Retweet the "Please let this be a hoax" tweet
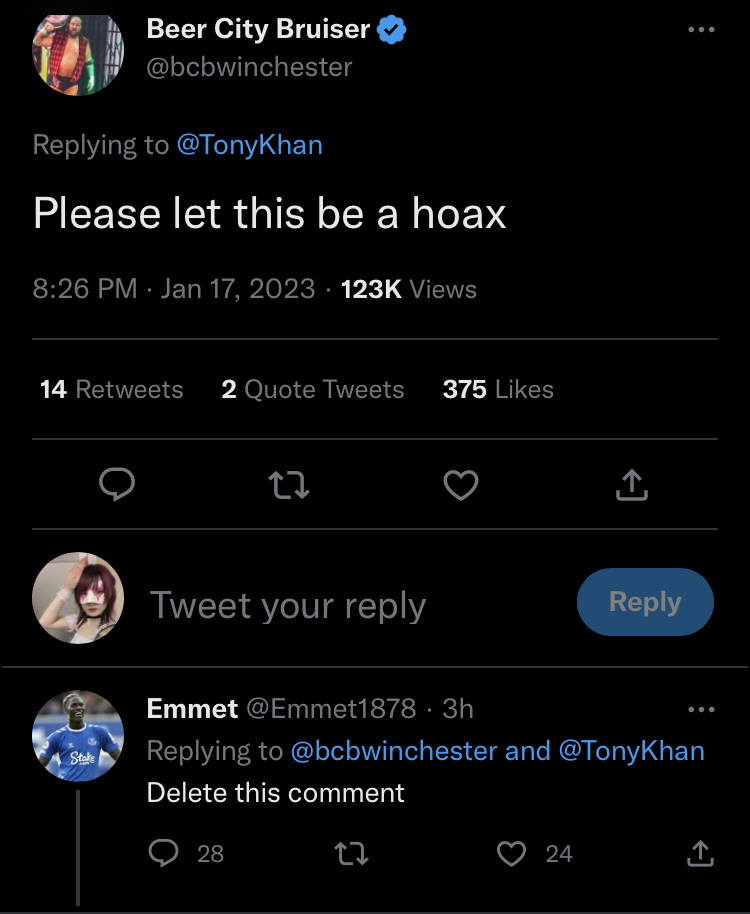750x914 pixels. (290, 485)
